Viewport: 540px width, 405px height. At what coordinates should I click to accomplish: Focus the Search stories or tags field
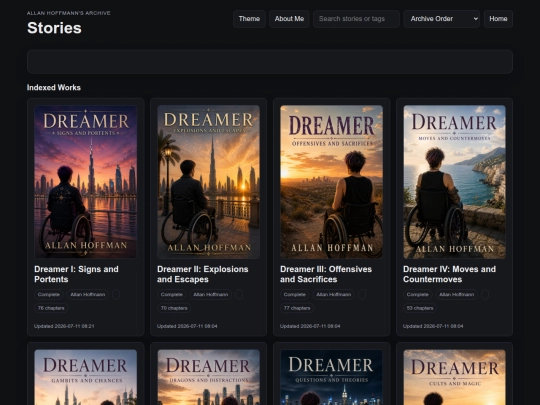click(x=356, y=19)
